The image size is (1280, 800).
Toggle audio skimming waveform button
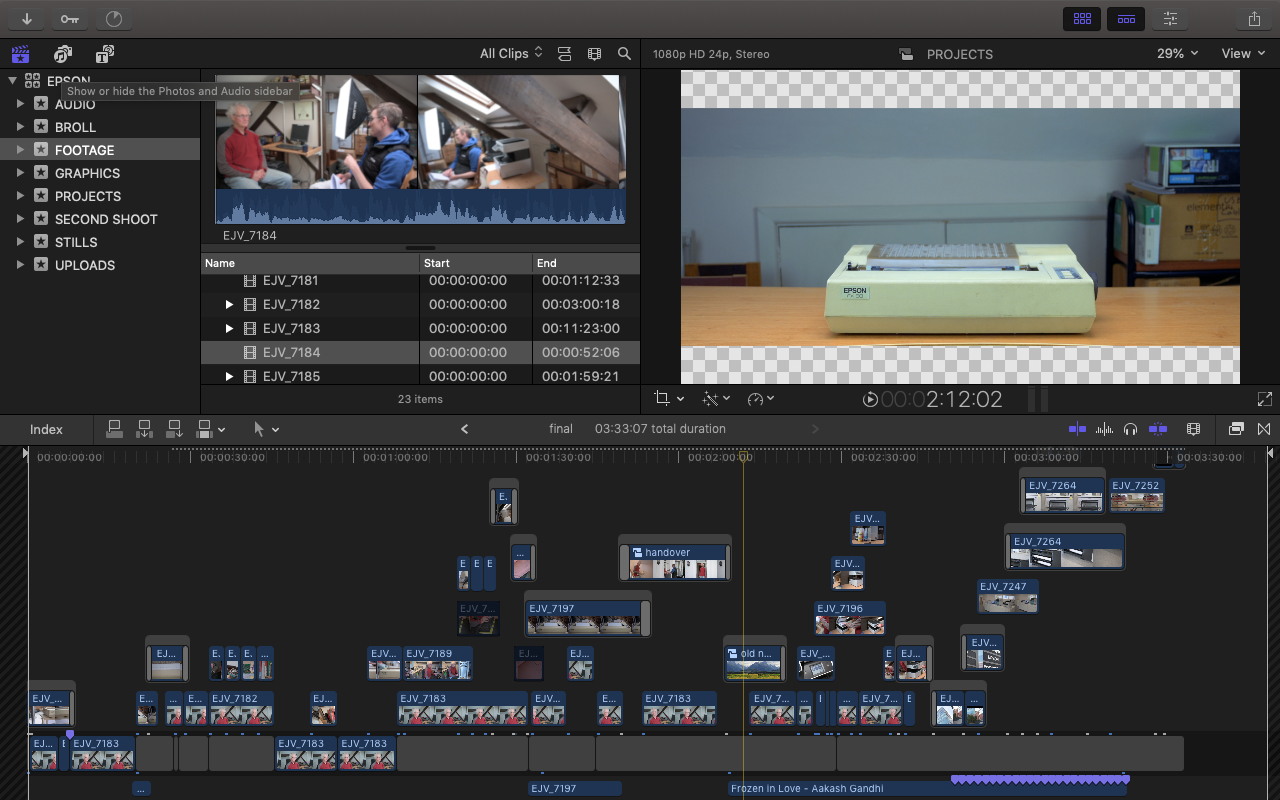tap(1104, 429)
